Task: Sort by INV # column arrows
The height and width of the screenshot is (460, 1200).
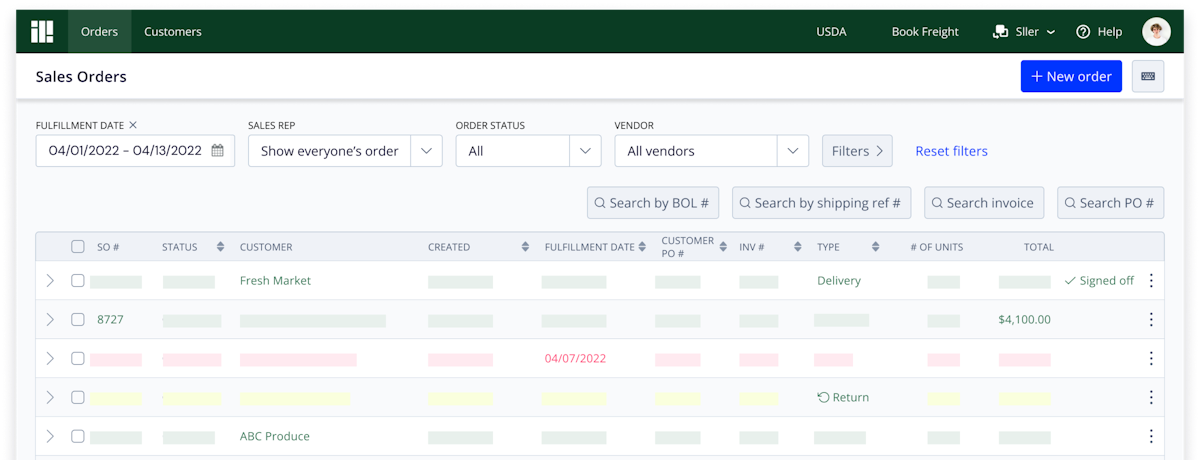Action: pos(797,247)
